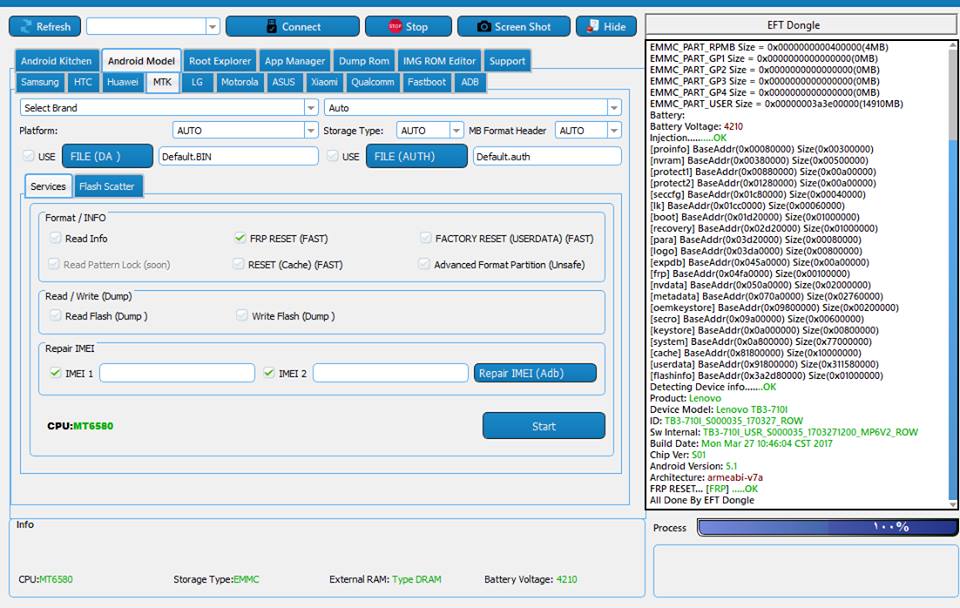Screen dimensions: 960x608
Task: Click the Hide button icon
Action: point(592,26)
